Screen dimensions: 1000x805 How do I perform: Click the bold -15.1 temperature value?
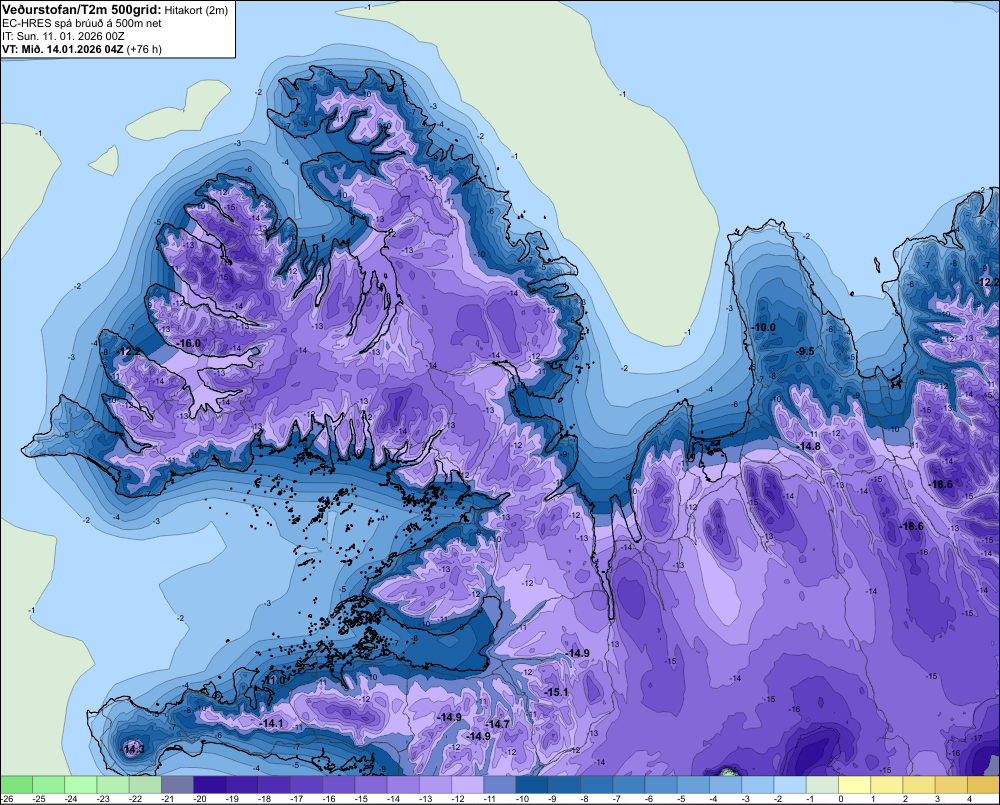(x=556, y=692)
